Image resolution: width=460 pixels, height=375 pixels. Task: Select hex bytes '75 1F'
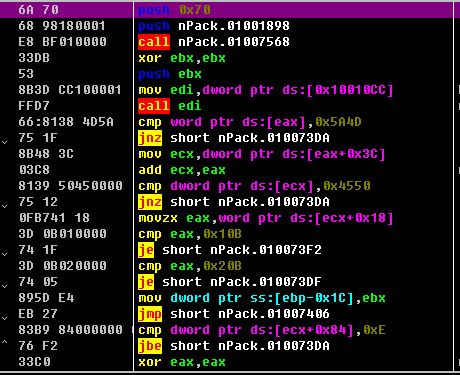coord(38,138)
